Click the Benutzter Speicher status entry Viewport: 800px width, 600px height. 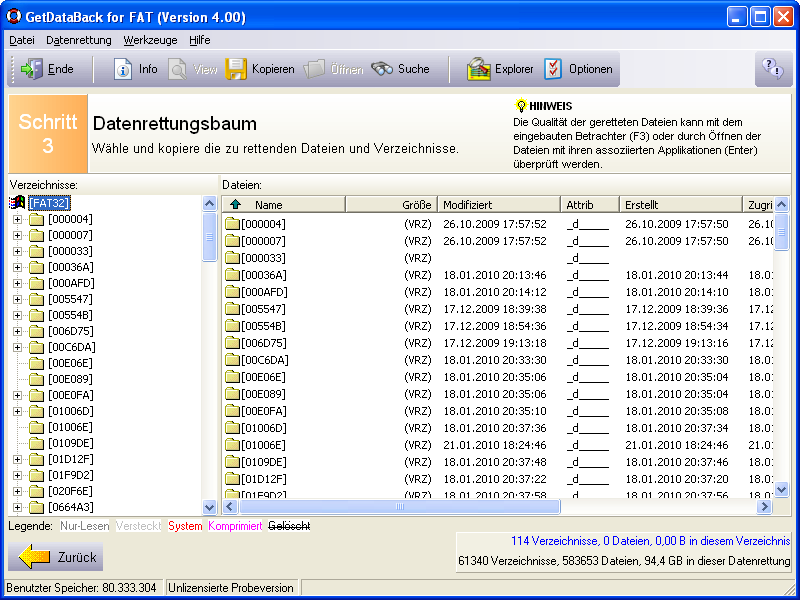(x=81, y=588)
